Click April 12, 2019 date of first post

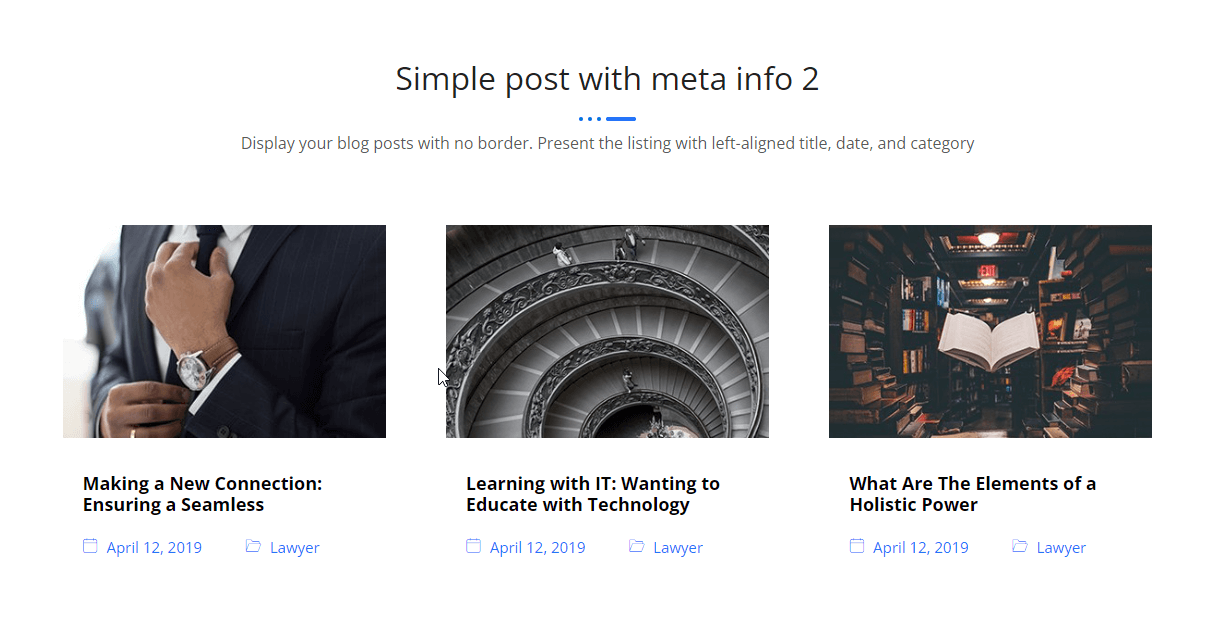pyautogui.click(x=154, y=548)
